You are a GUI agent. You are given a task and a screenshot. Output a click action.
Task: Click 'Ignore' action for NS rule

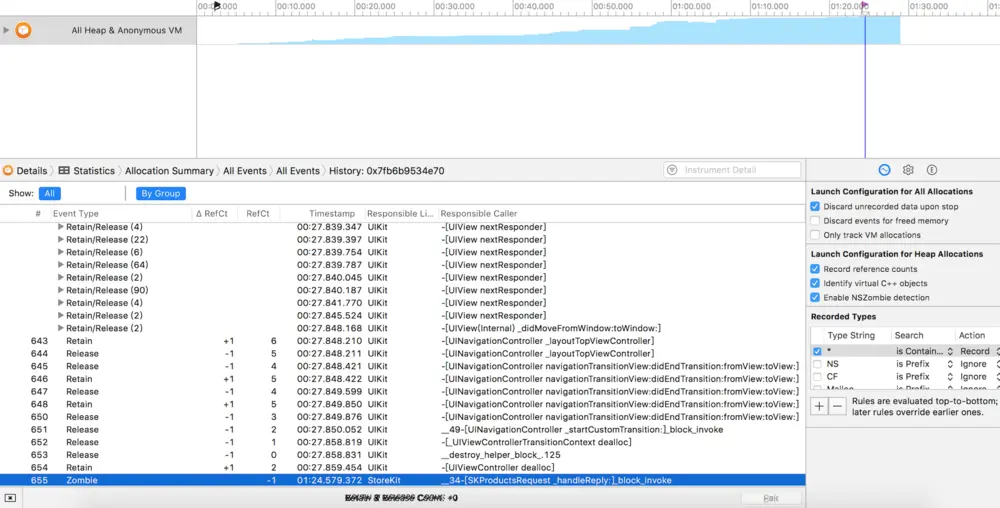(x=973, y=364)
